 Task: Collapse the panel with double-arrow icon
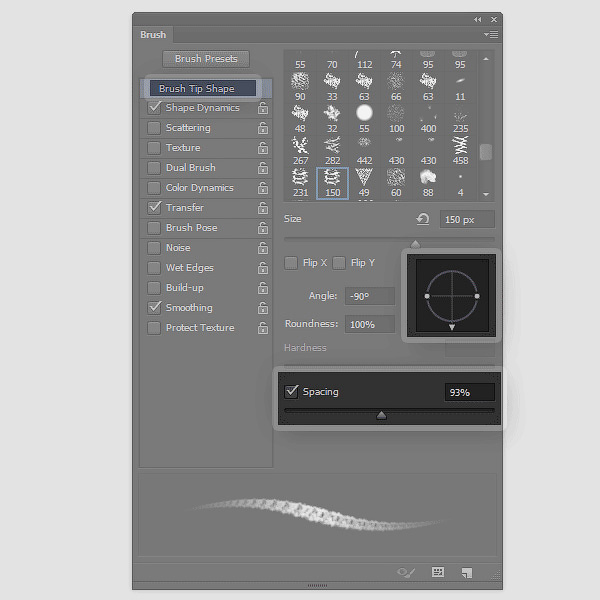point(477,20)
